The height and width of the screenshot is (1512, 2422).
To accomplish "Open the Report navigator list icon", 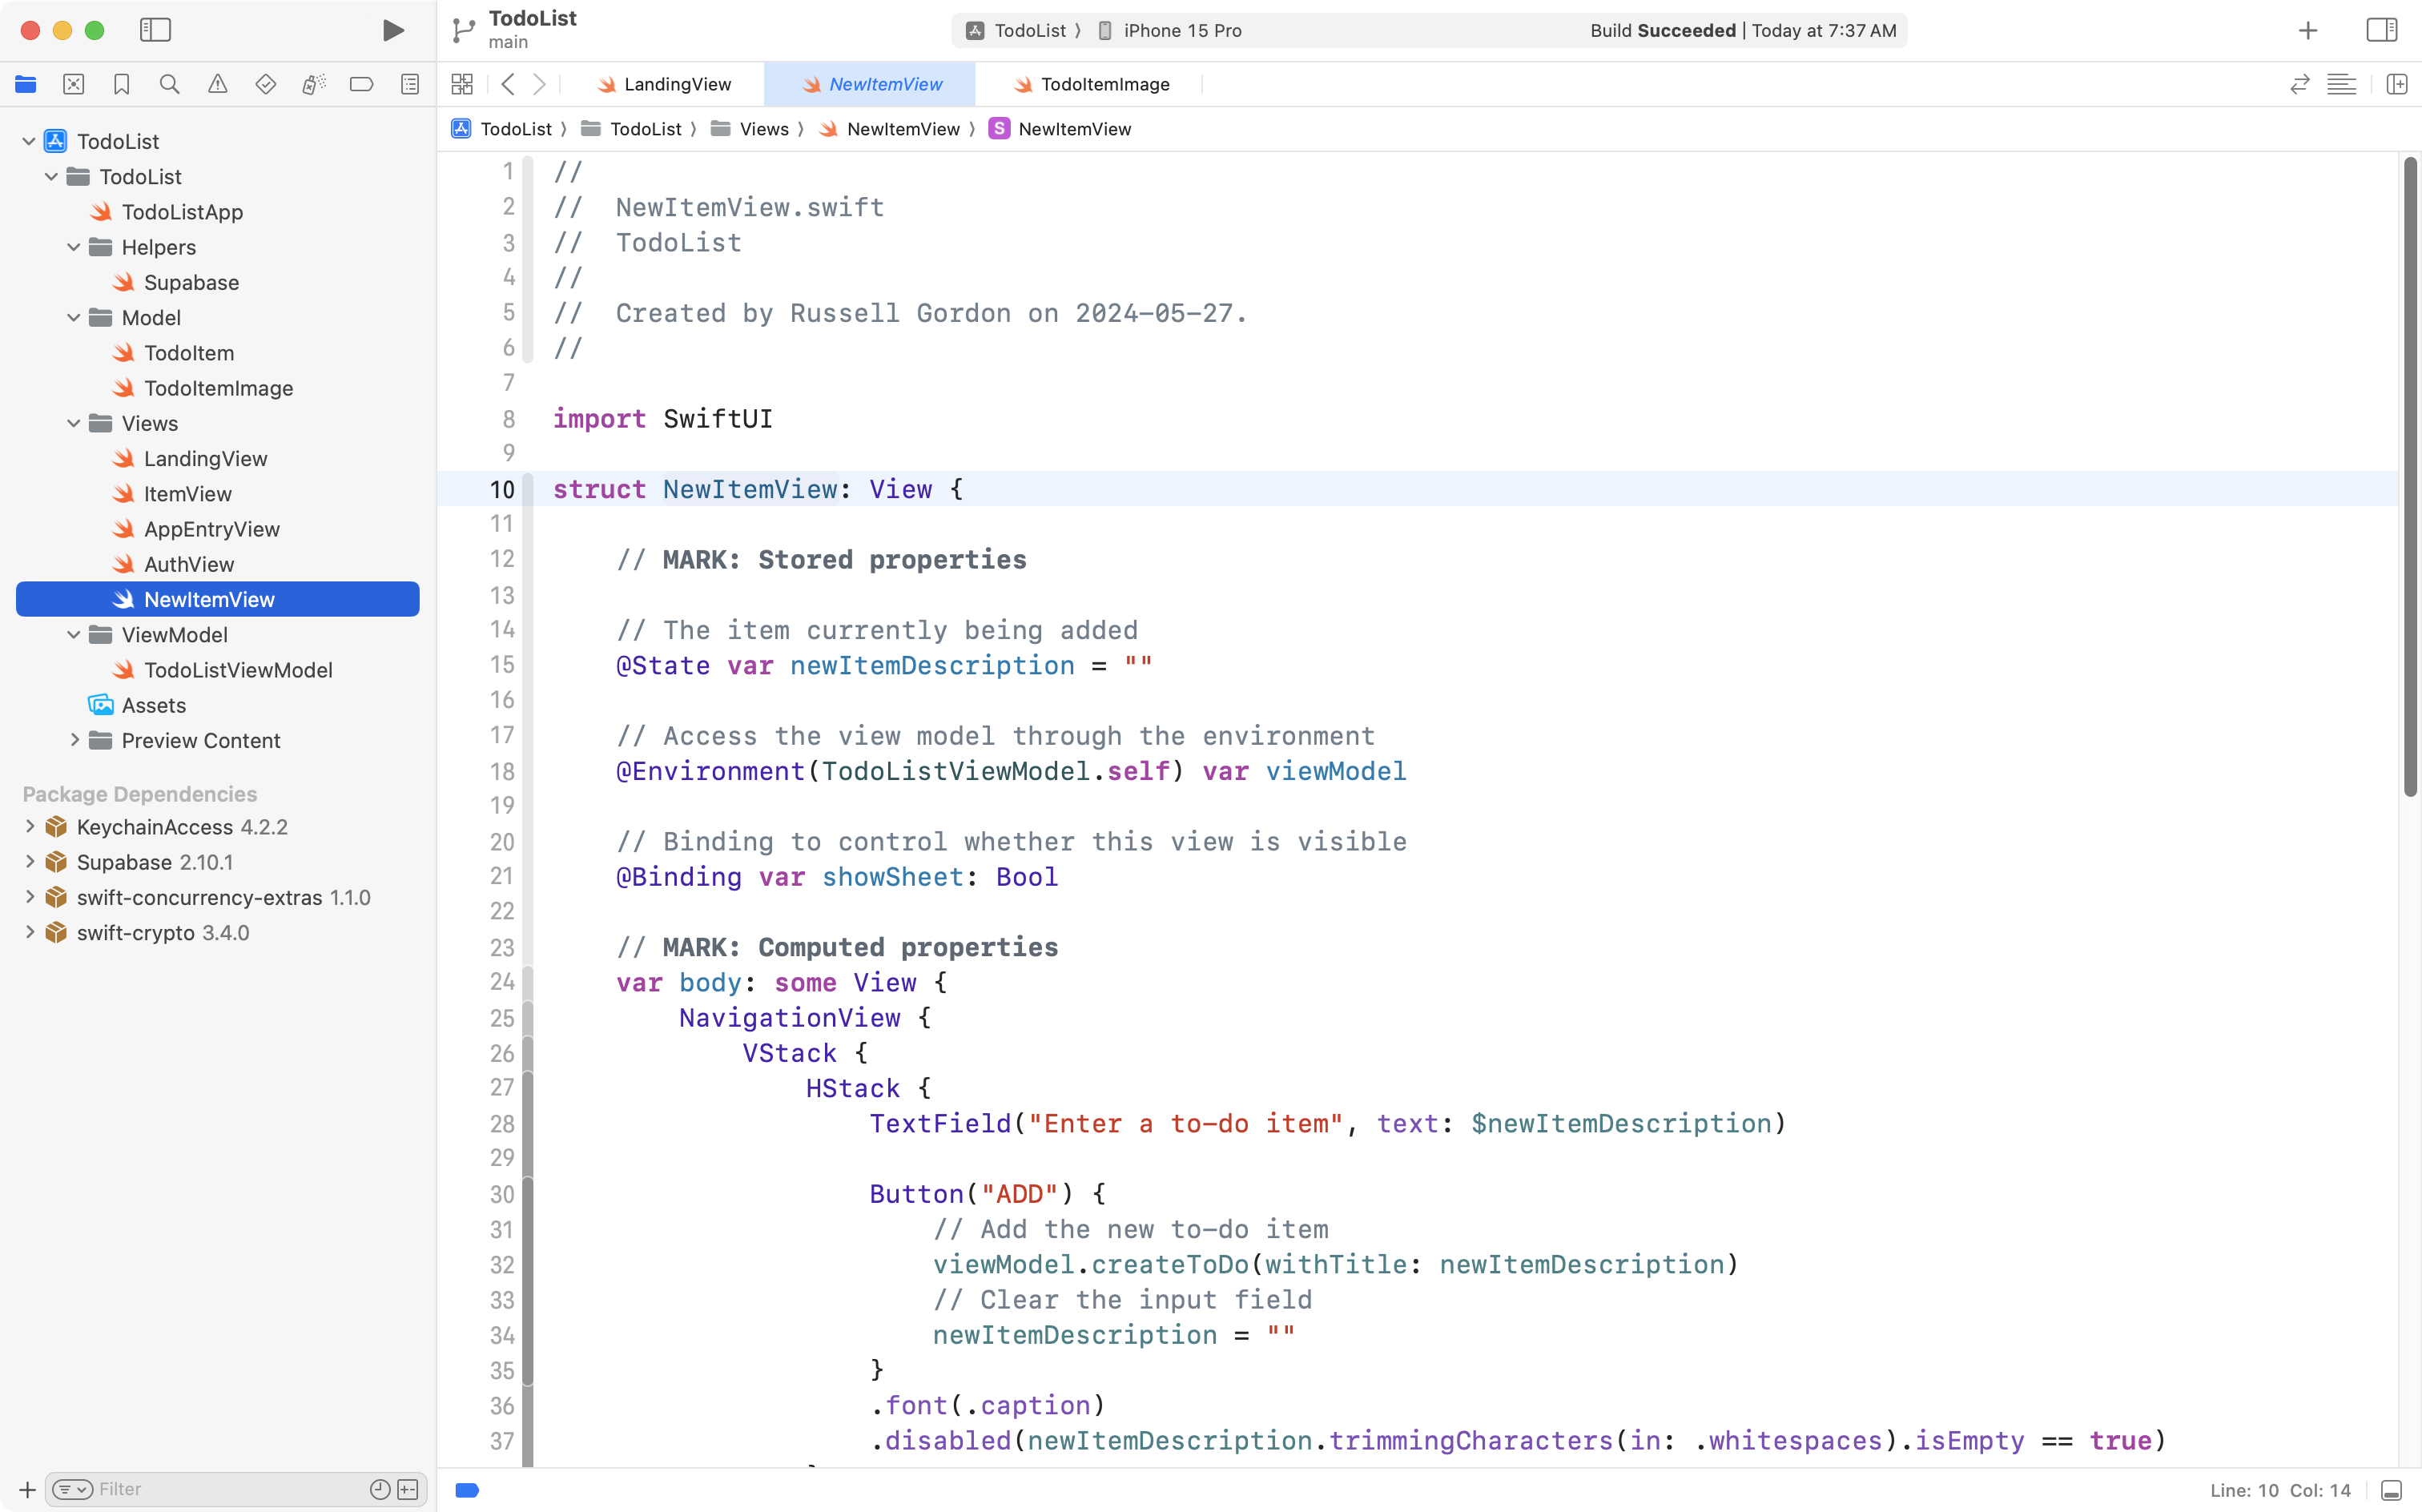I will coord(410,84).
